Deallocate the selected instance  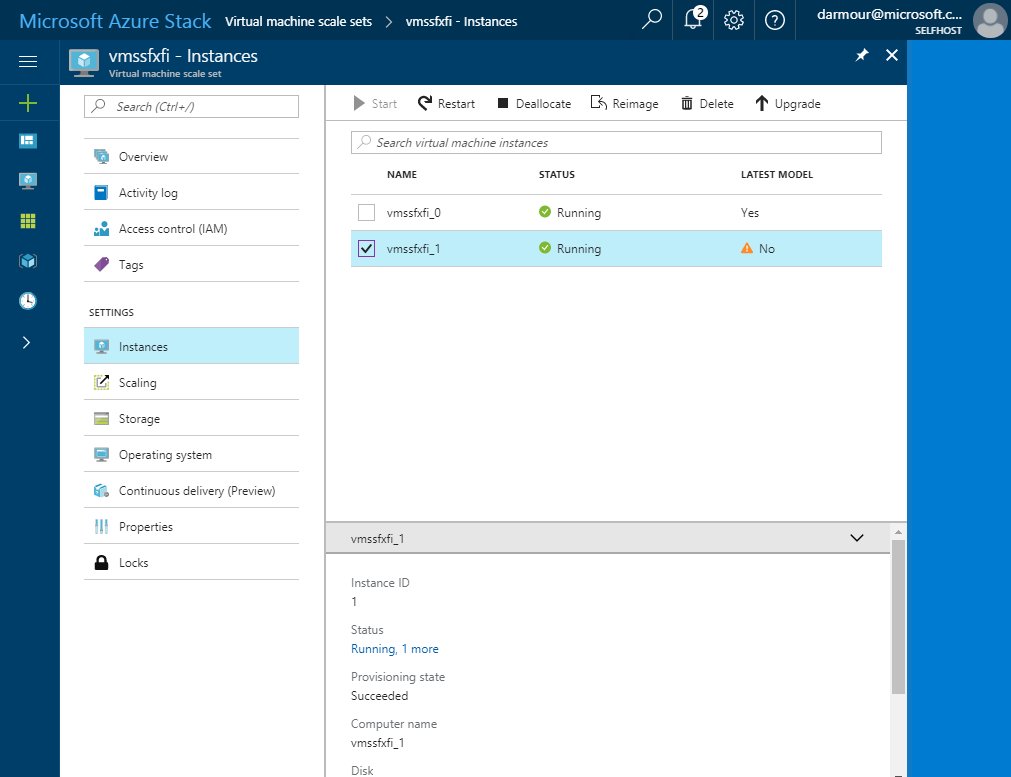(x=534, y=104)
